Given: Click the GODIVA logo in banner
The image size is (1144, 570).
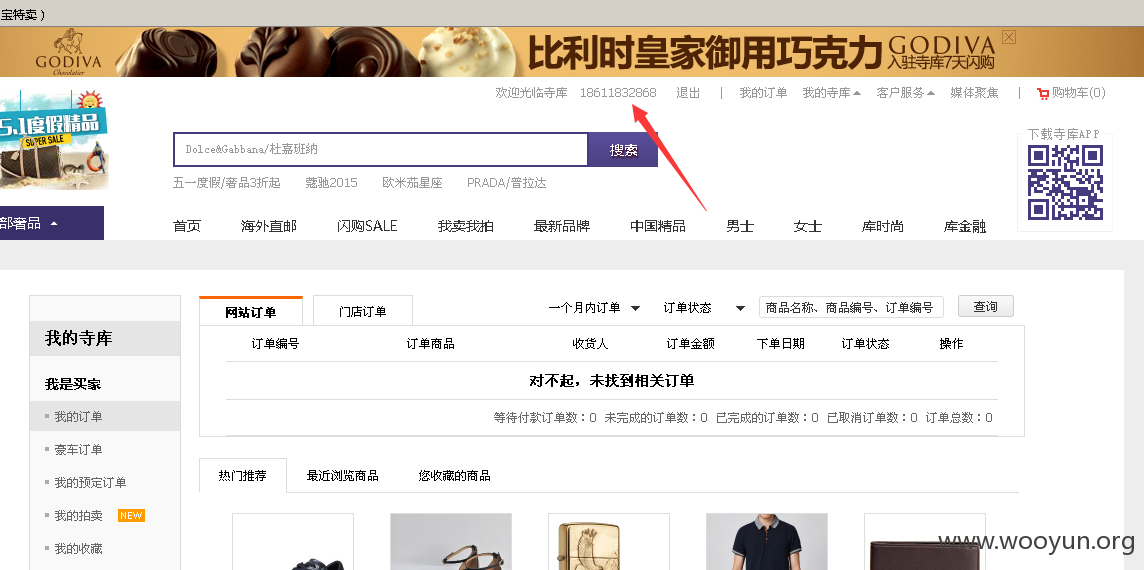Looking at the screenshot, I should (x=69, y=53).
